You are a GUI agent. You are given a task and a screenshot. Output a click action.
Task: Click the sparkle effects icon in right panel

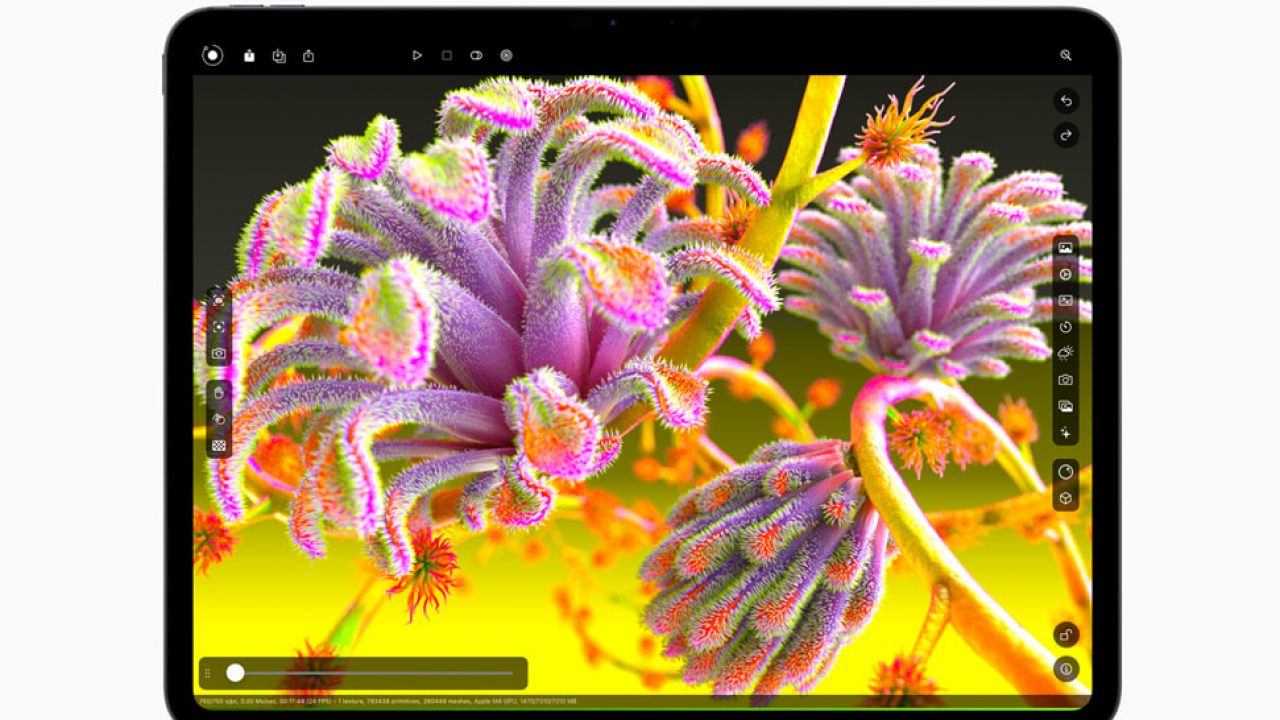(1066, 433)
